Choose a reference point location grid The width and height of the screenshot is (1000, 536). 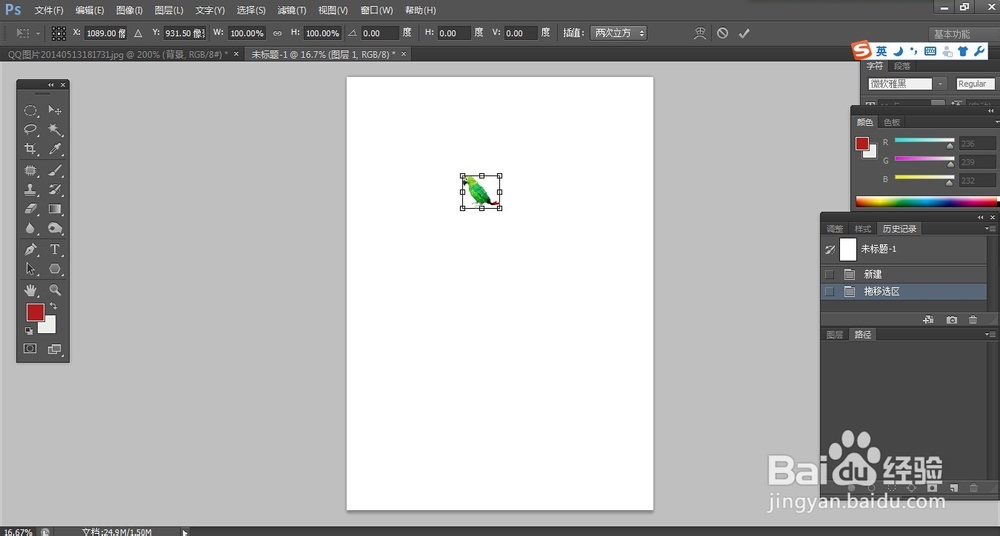59,33
